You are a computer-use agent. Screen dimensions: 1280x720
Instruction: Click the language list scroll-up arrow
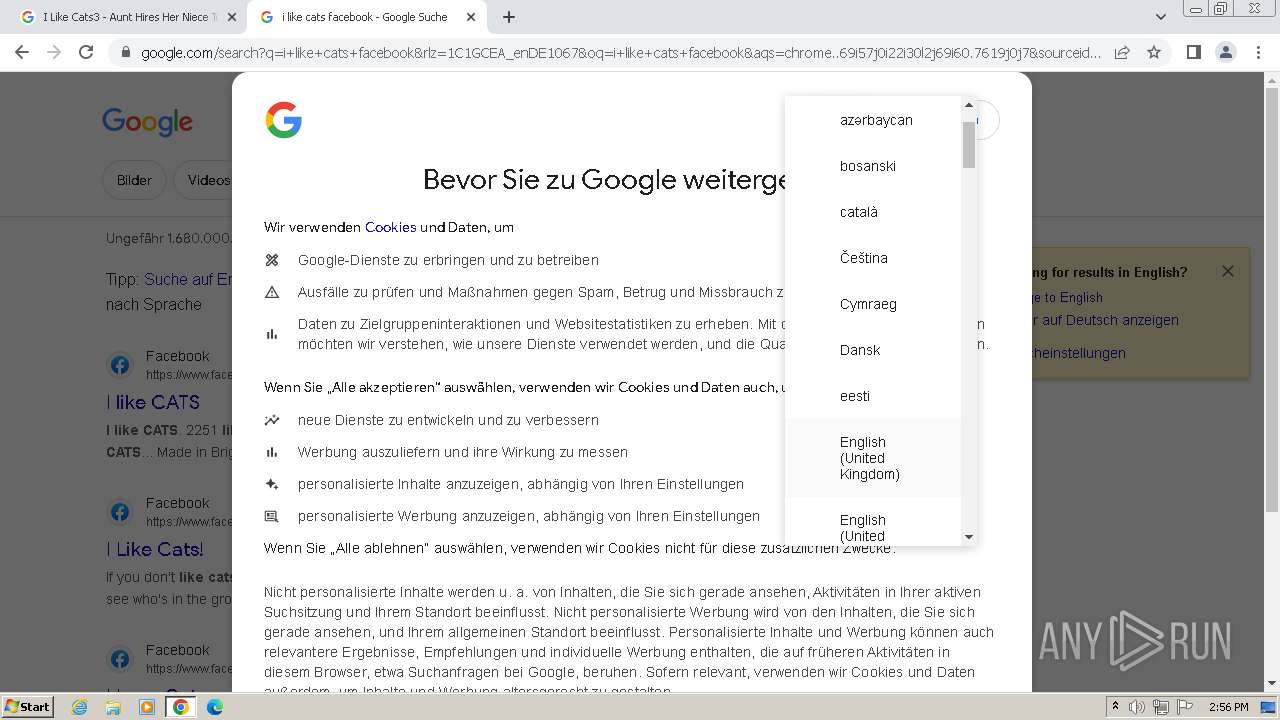click(x=968, y=104)
